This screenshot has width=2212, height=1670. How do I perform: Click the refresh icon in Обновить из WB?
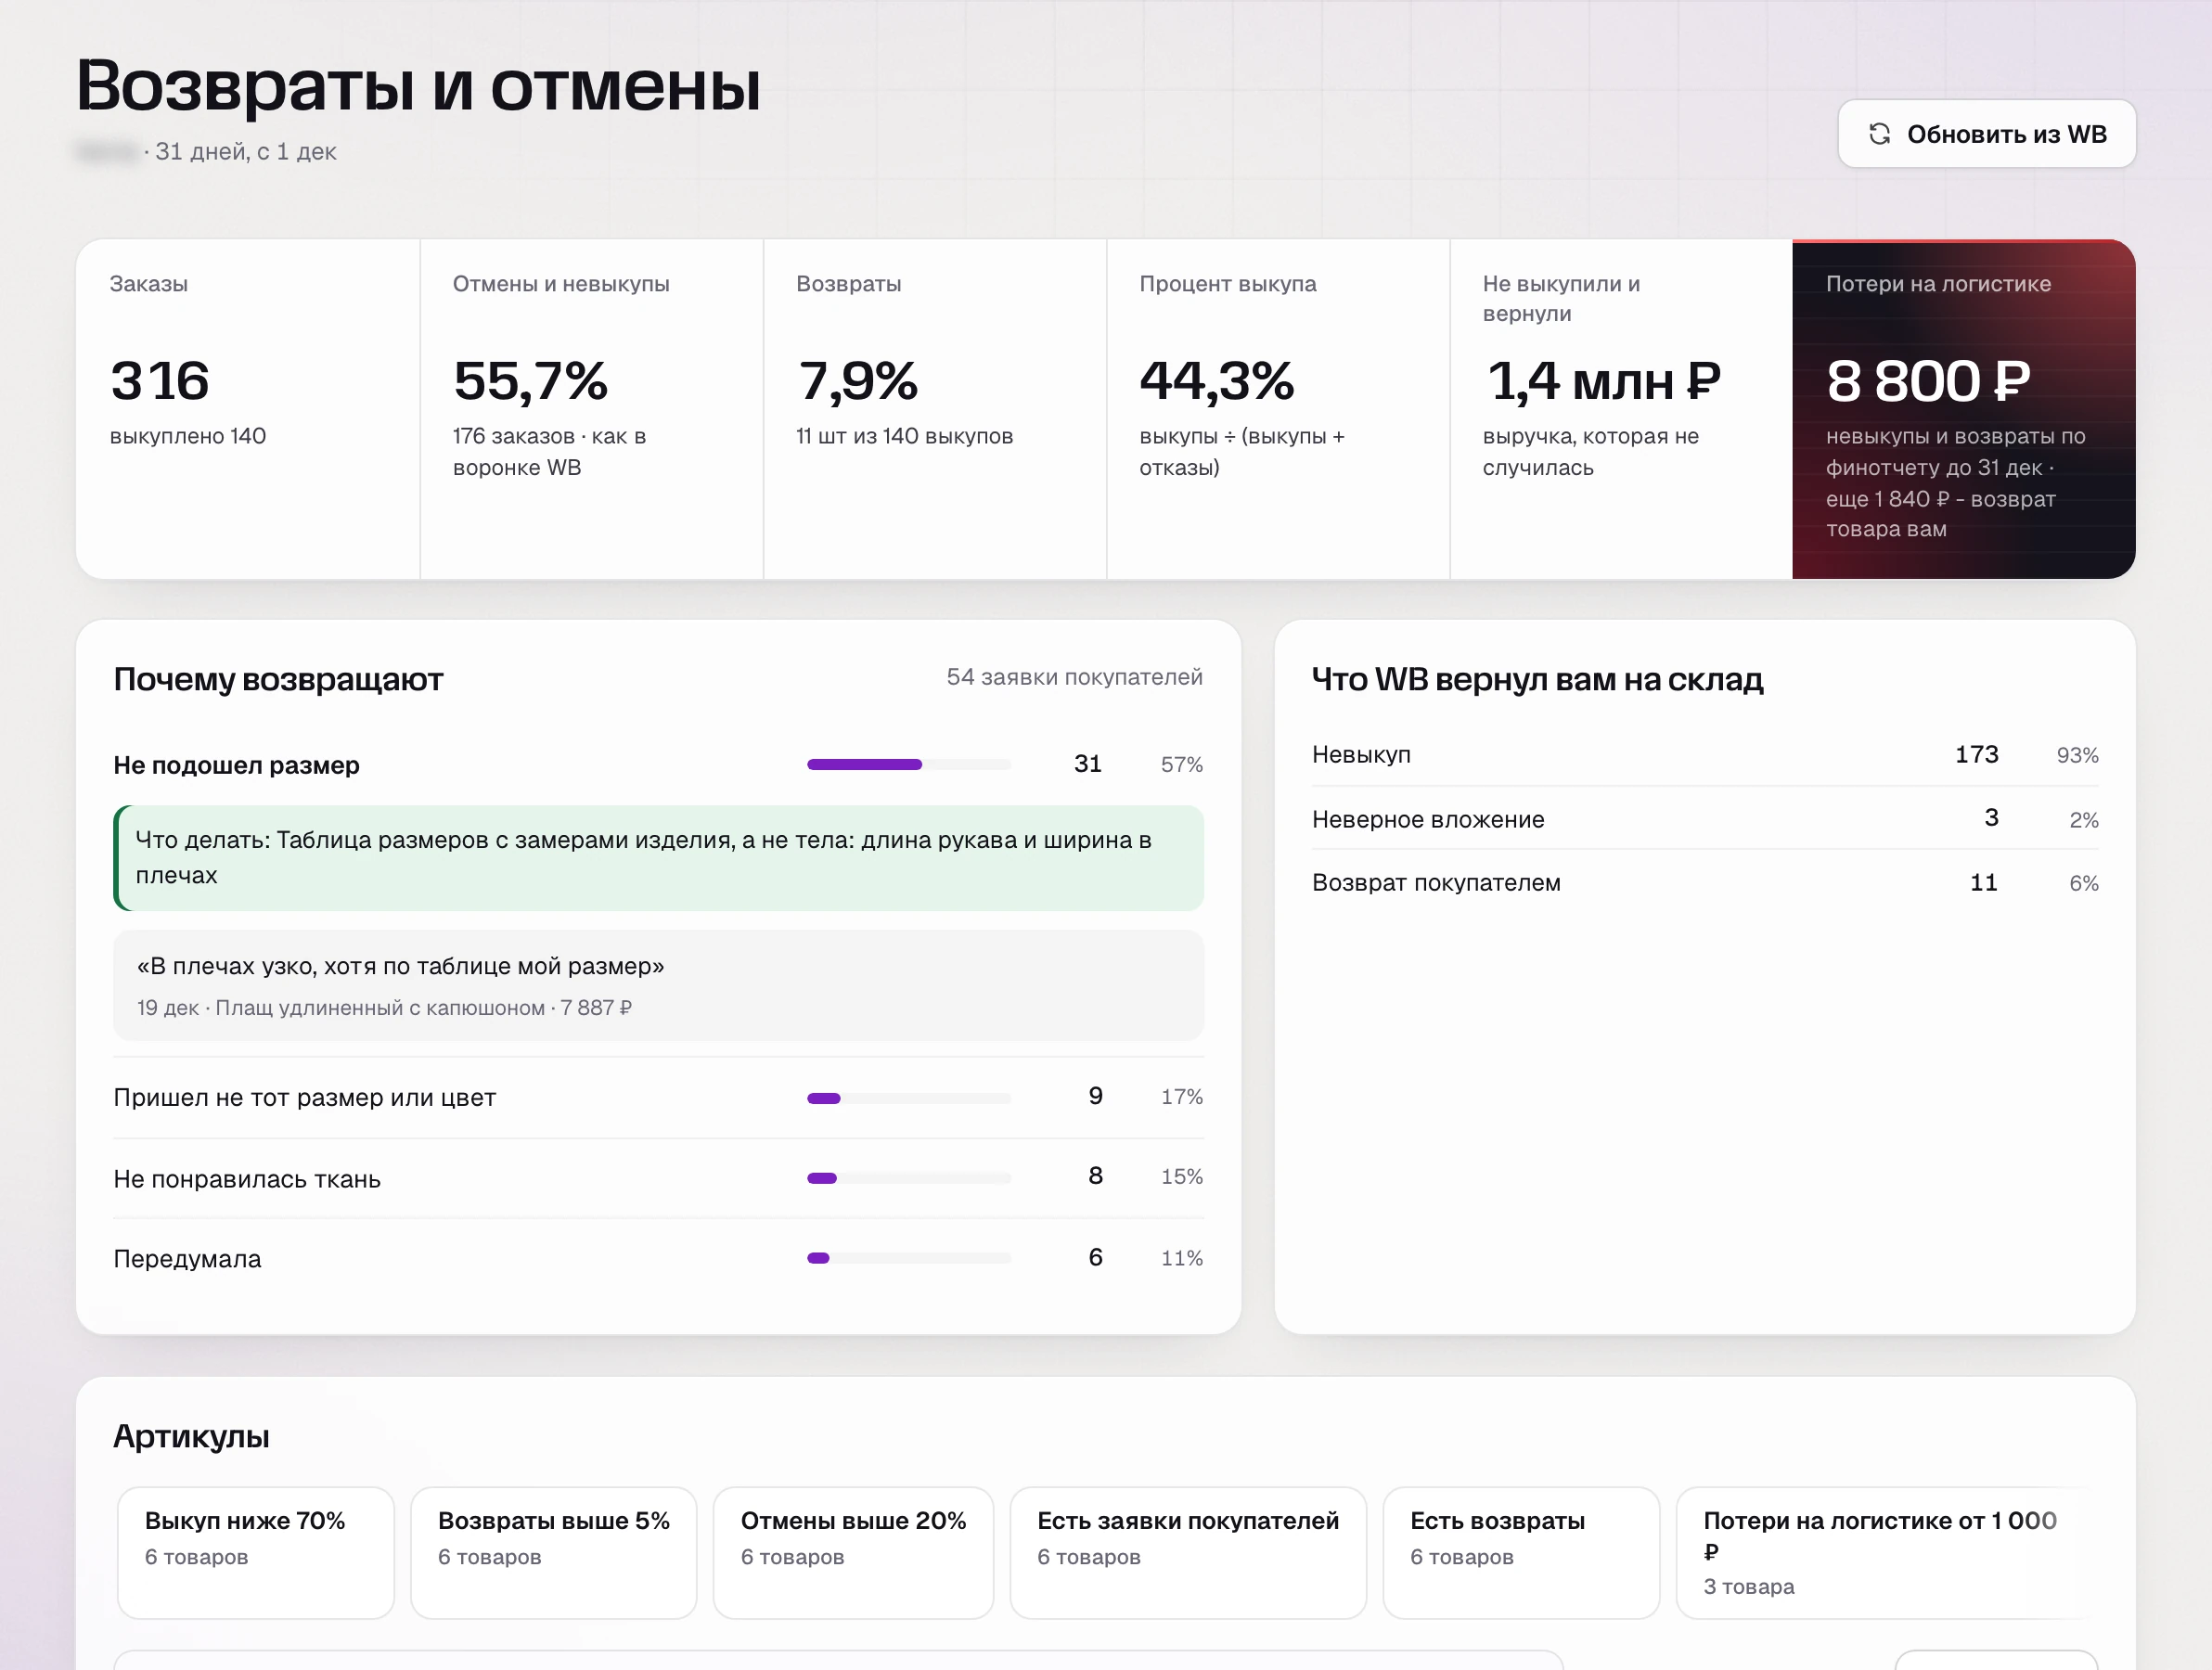1879,134
